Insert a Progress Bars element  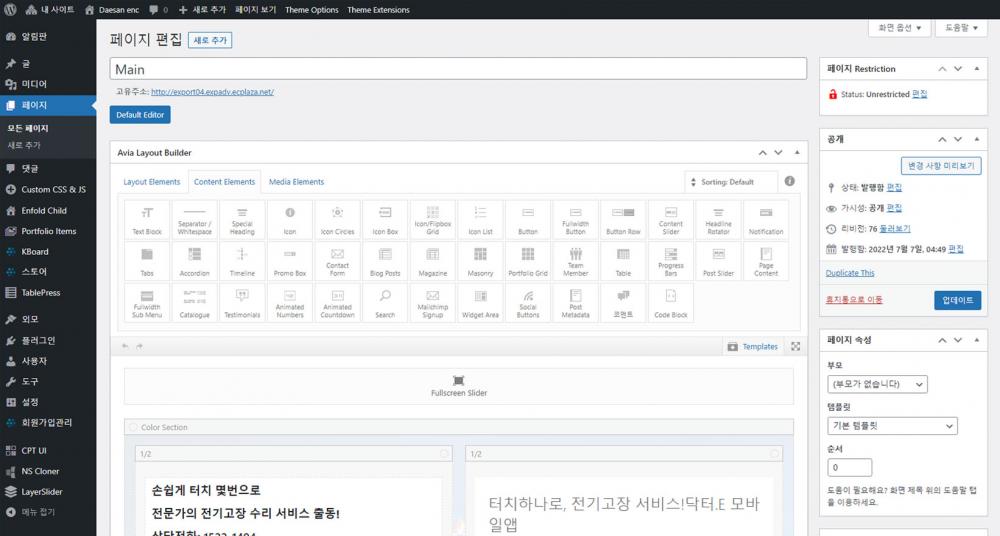[x=671, y=262]
